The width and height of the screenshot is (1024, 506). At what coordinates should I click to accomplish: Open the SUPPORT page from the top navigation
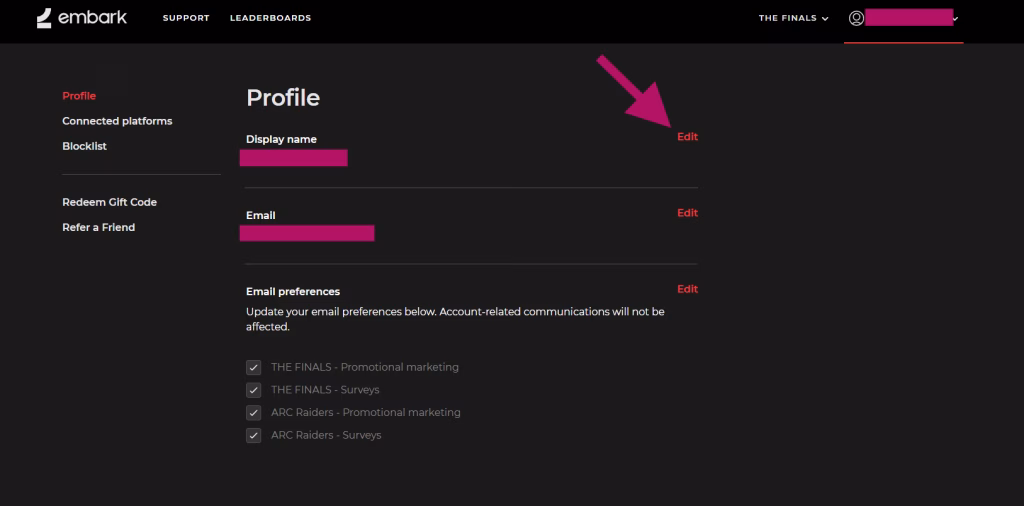(x=186, y=18)
